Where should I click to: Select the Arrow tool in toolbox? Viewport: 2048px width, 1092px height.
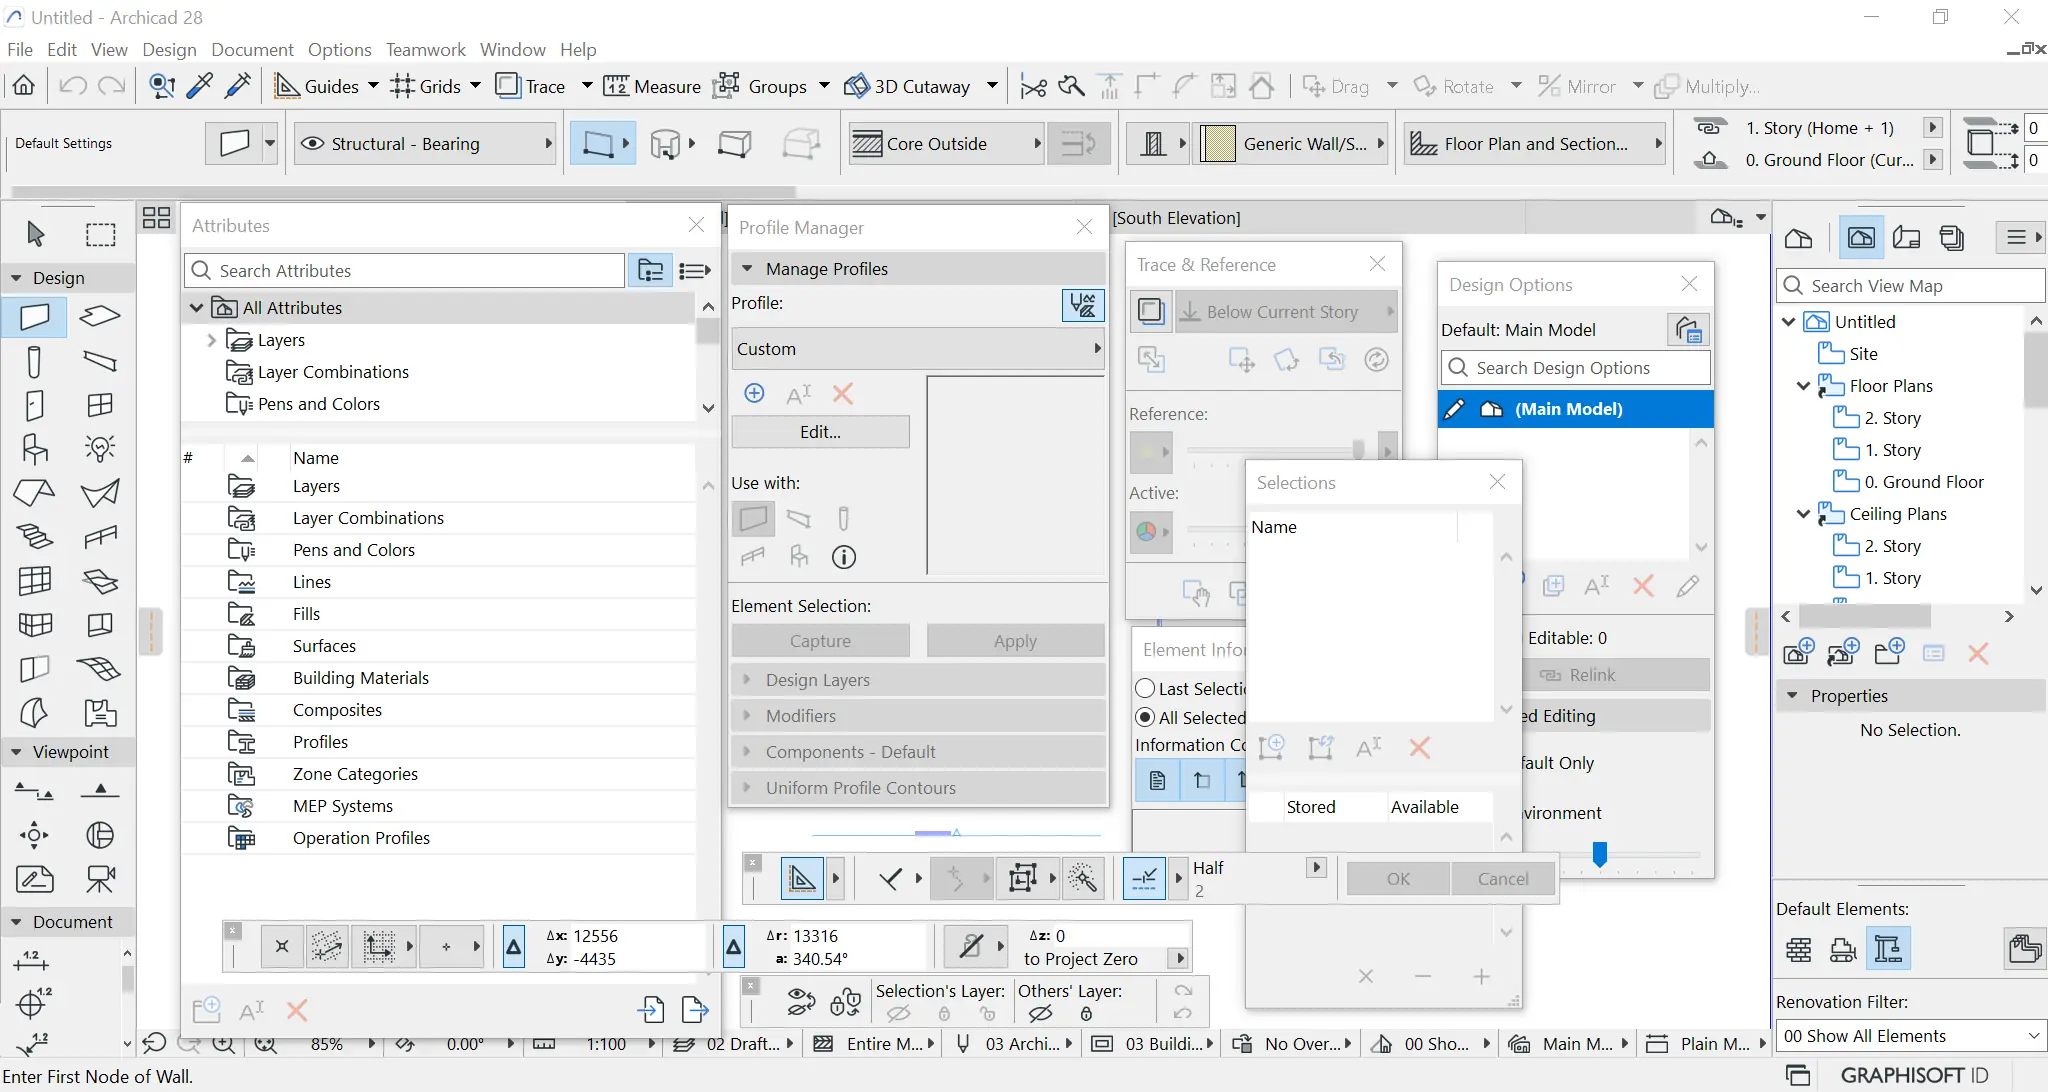coord(36,234)
